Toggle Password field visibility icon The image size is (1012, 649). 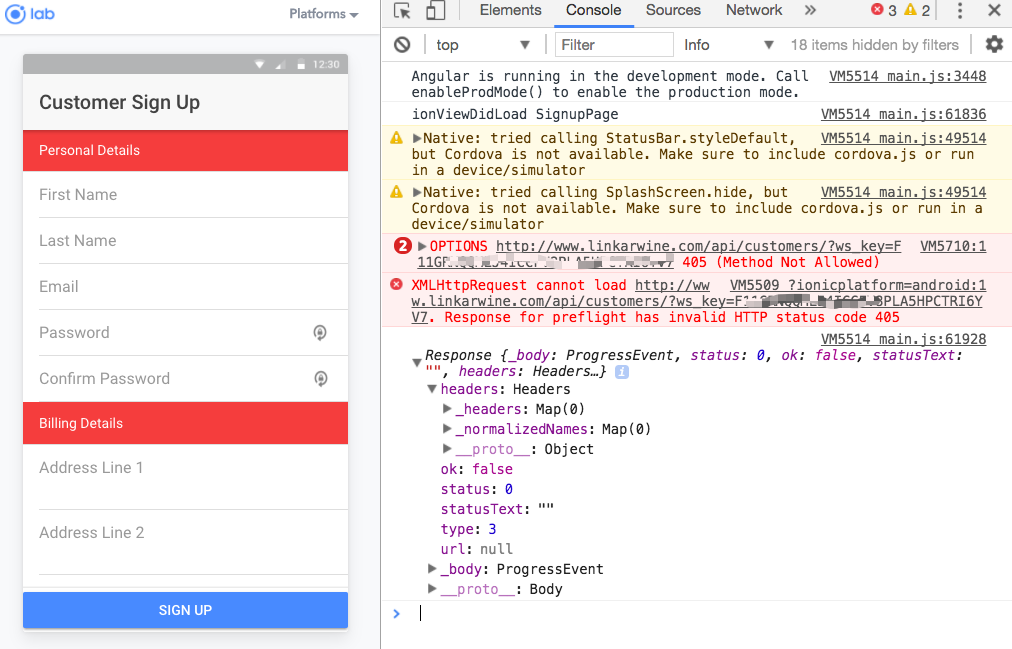[321, 333]
